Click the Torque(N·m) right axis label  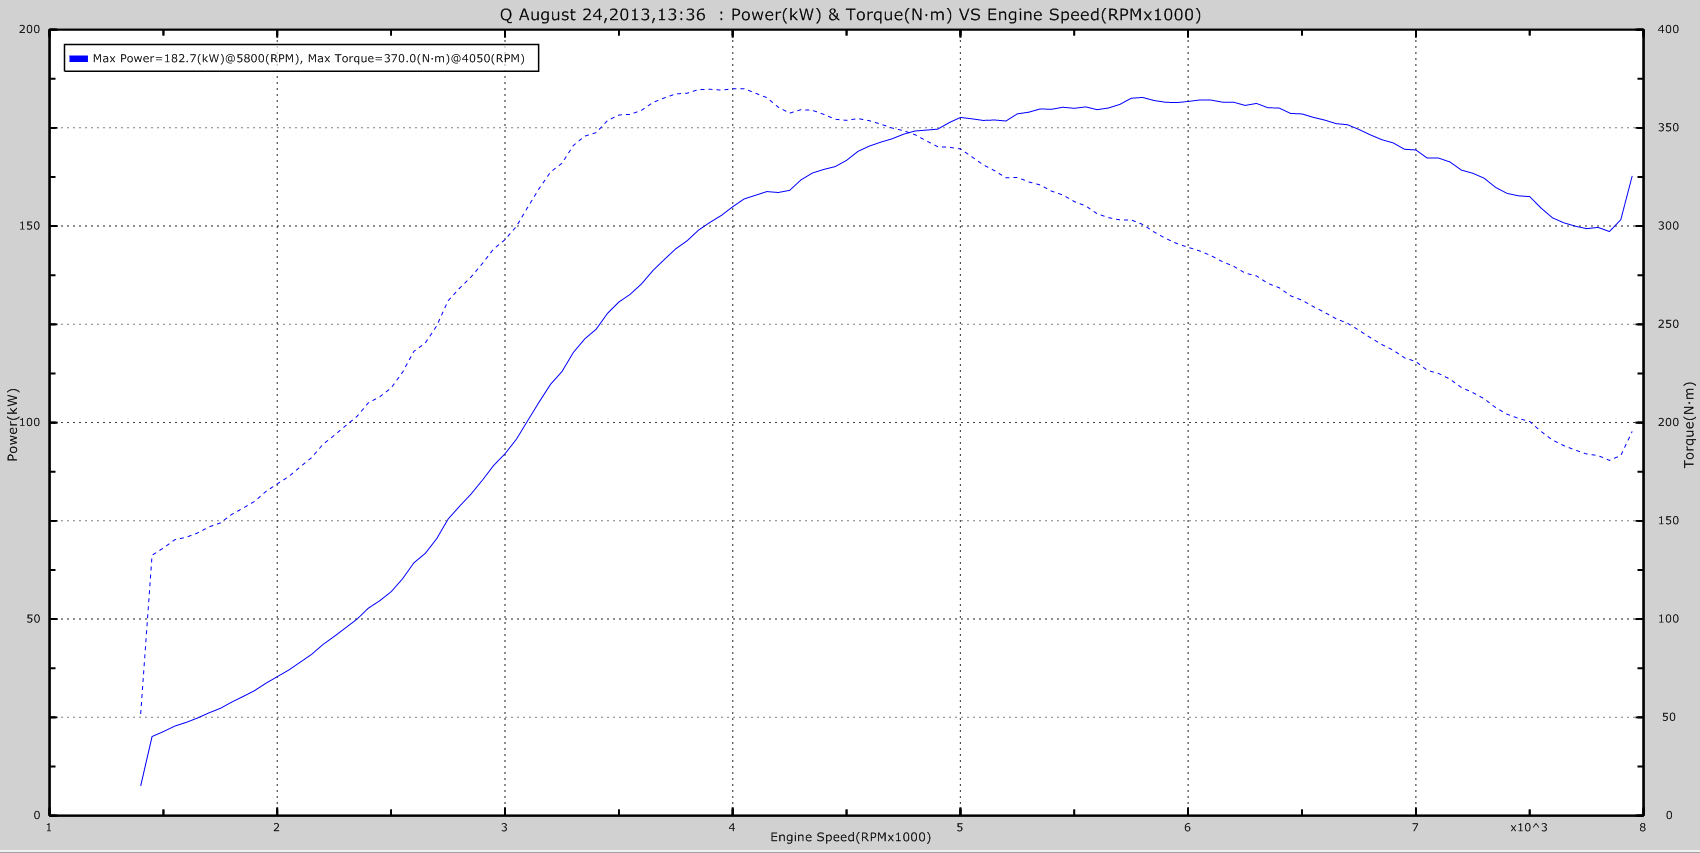(x=1689, y=424)
